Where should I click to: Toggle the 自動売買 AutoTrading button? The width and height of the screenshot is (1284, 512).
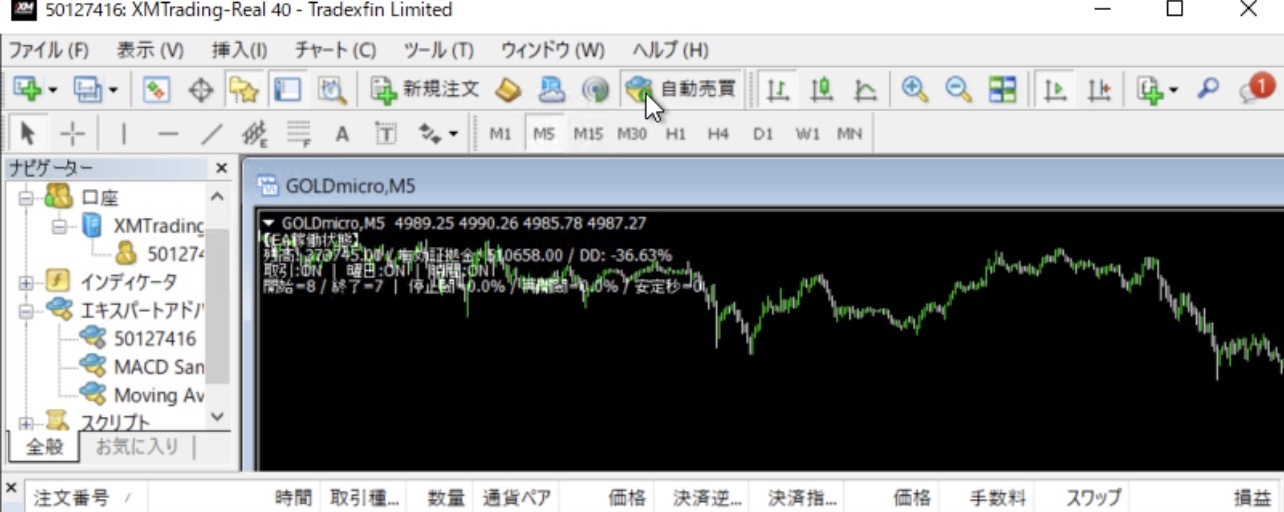point(681,90)
